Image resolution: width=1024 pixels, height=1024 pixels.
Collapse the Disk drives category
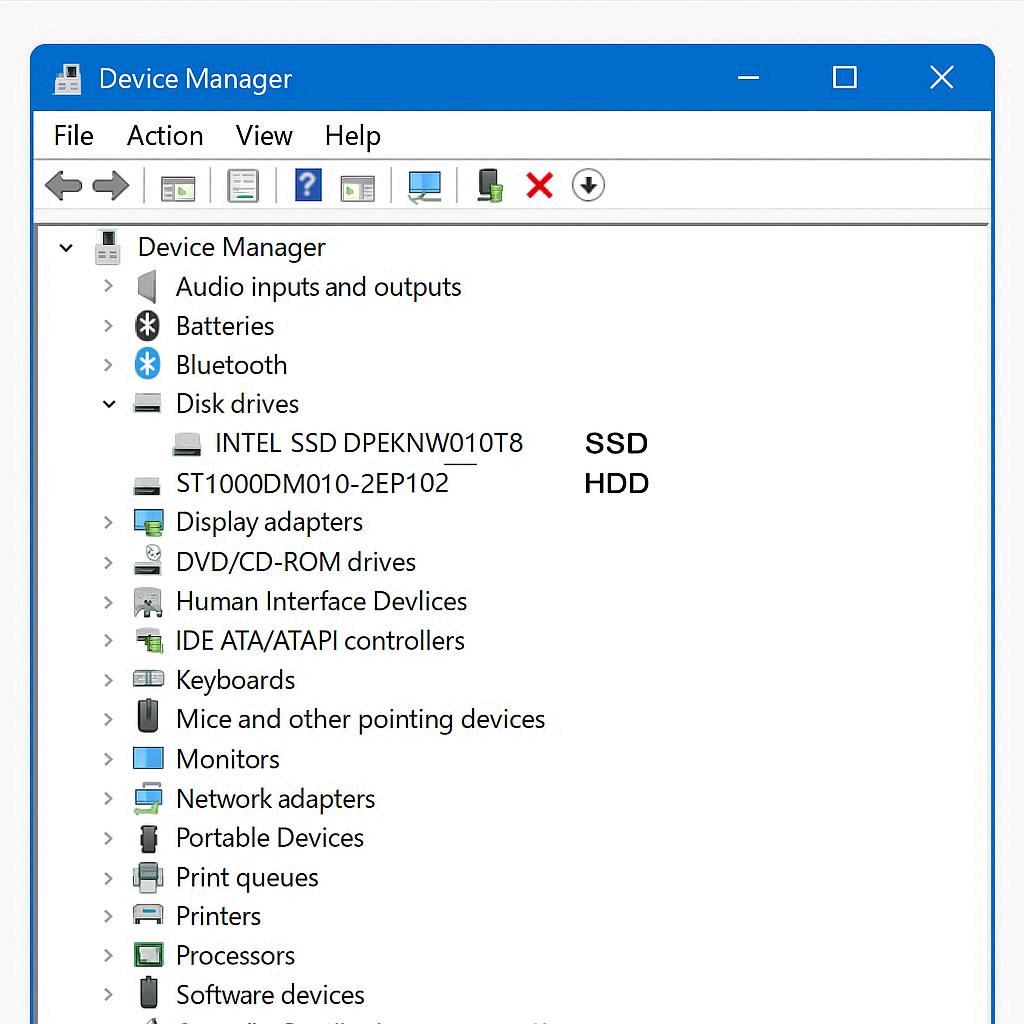pos(109,403)
